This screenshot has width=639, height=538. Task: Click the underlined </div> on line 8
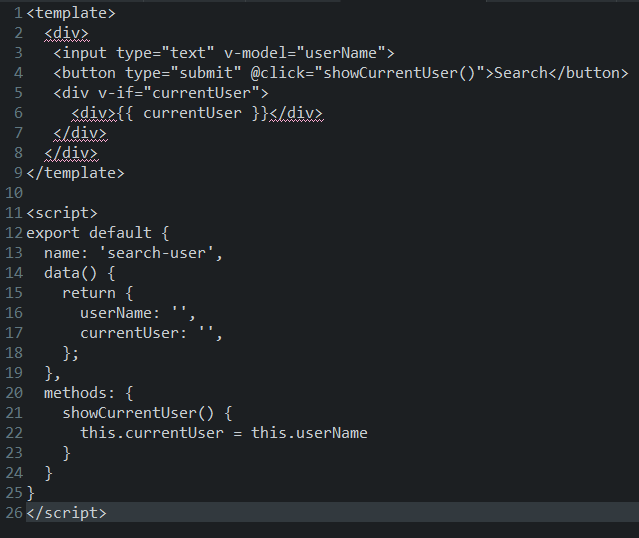(71, 153)
